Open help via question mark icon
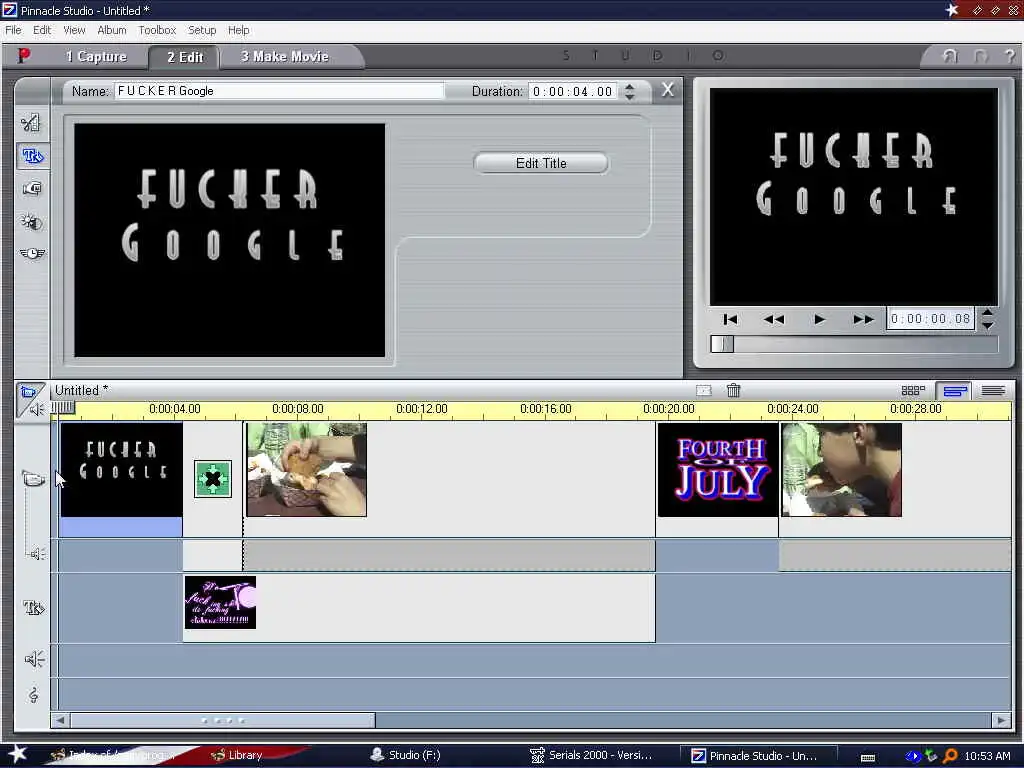This screenshot has height=768, width=1024. [1010, 56]
